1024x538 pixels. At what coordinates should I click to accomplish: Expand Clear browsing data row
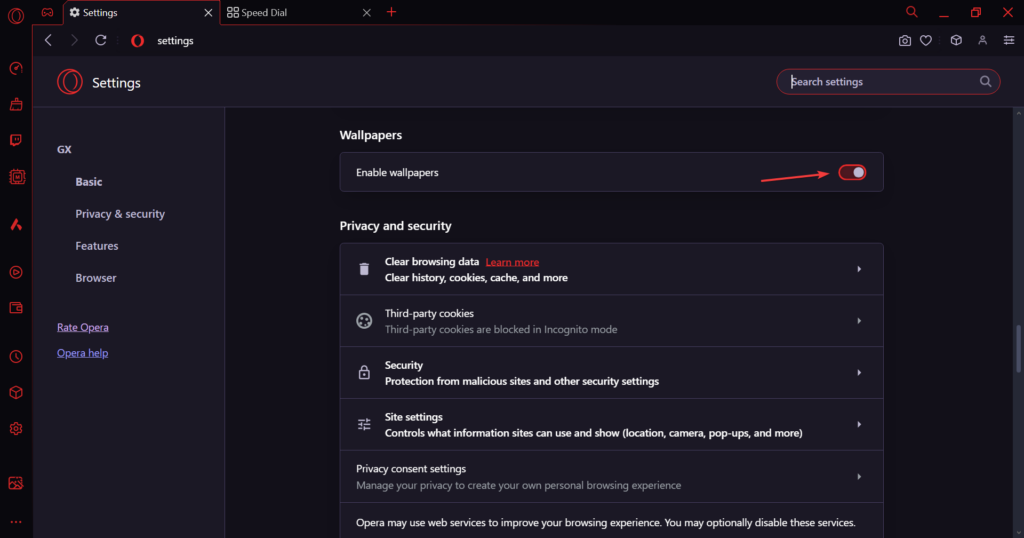tap(611, 269)
